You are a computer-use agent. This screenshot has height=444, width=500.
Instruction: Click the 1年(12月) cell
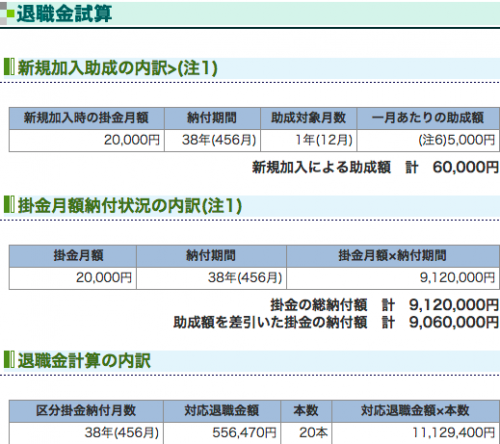(309, 140)
